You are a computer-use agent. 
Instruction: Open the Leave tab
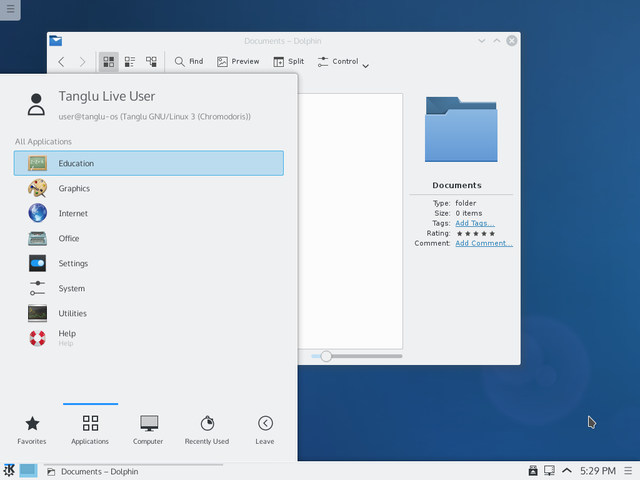pos(265,430)
